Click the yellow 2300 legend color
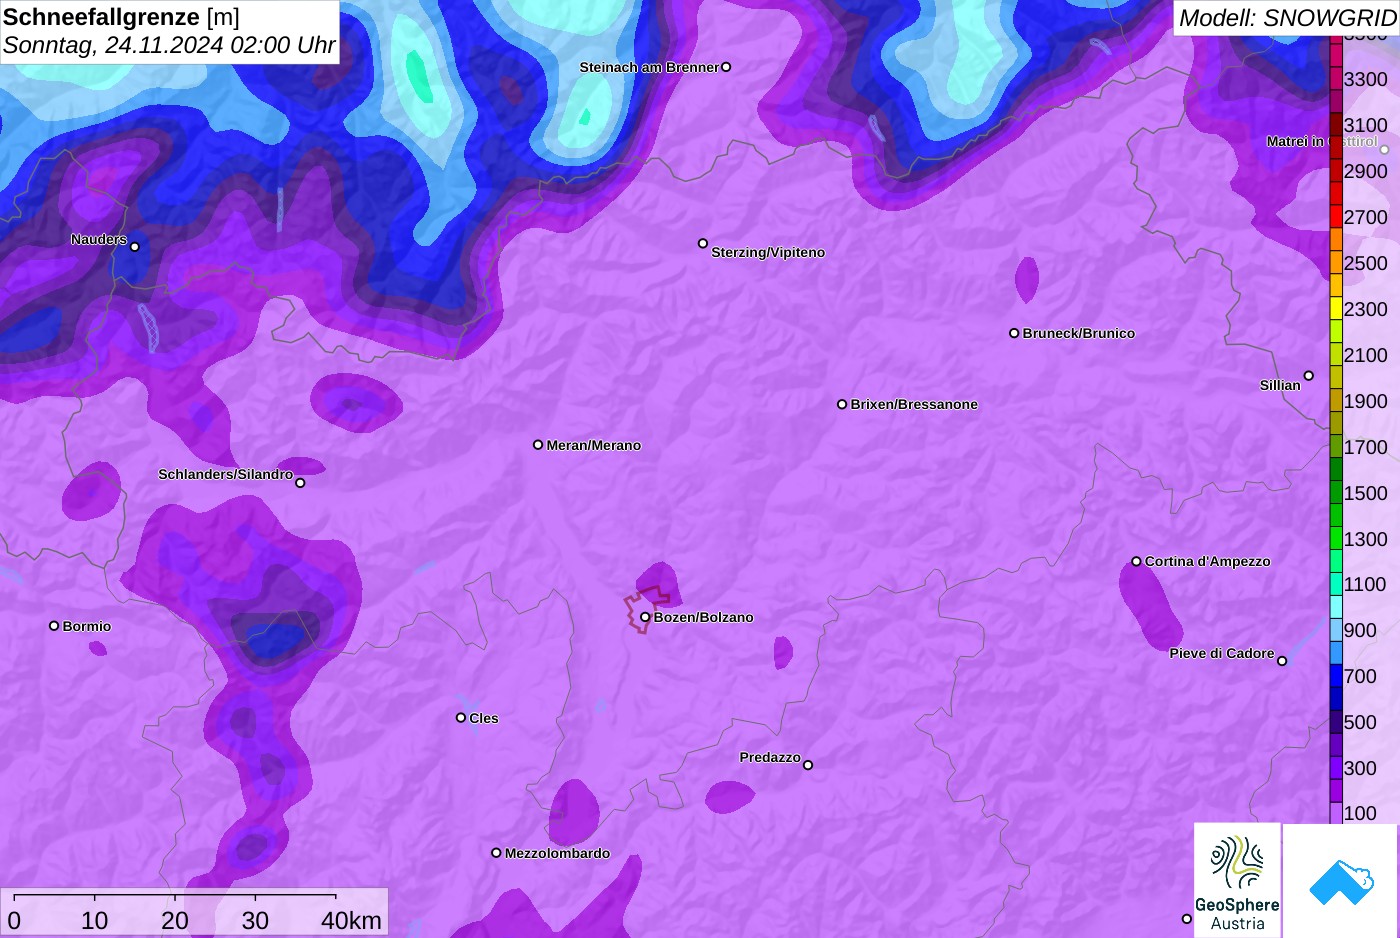Image resolution: width=1400 pixels, height=938 pixels. tap(1336, 309)
